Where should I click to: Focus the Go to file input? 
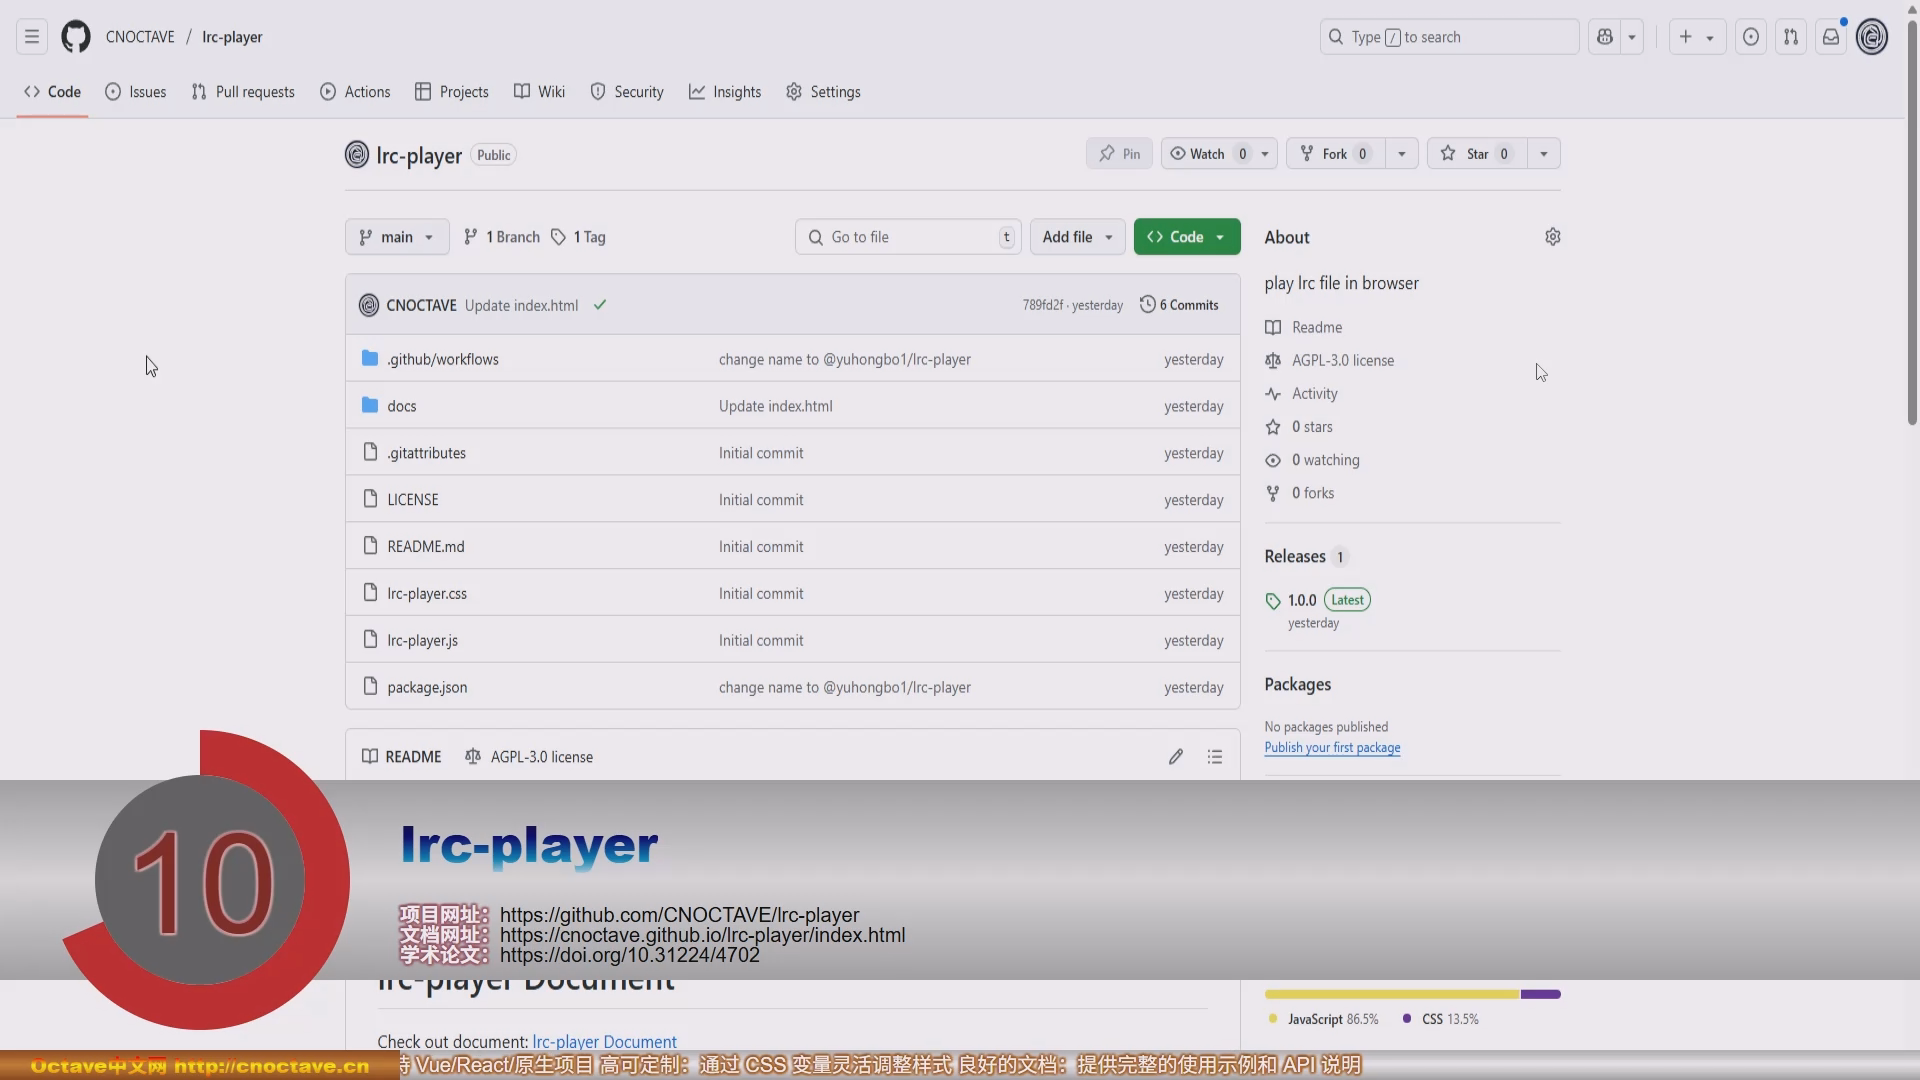pyautogui.click(x=908, y=237)
